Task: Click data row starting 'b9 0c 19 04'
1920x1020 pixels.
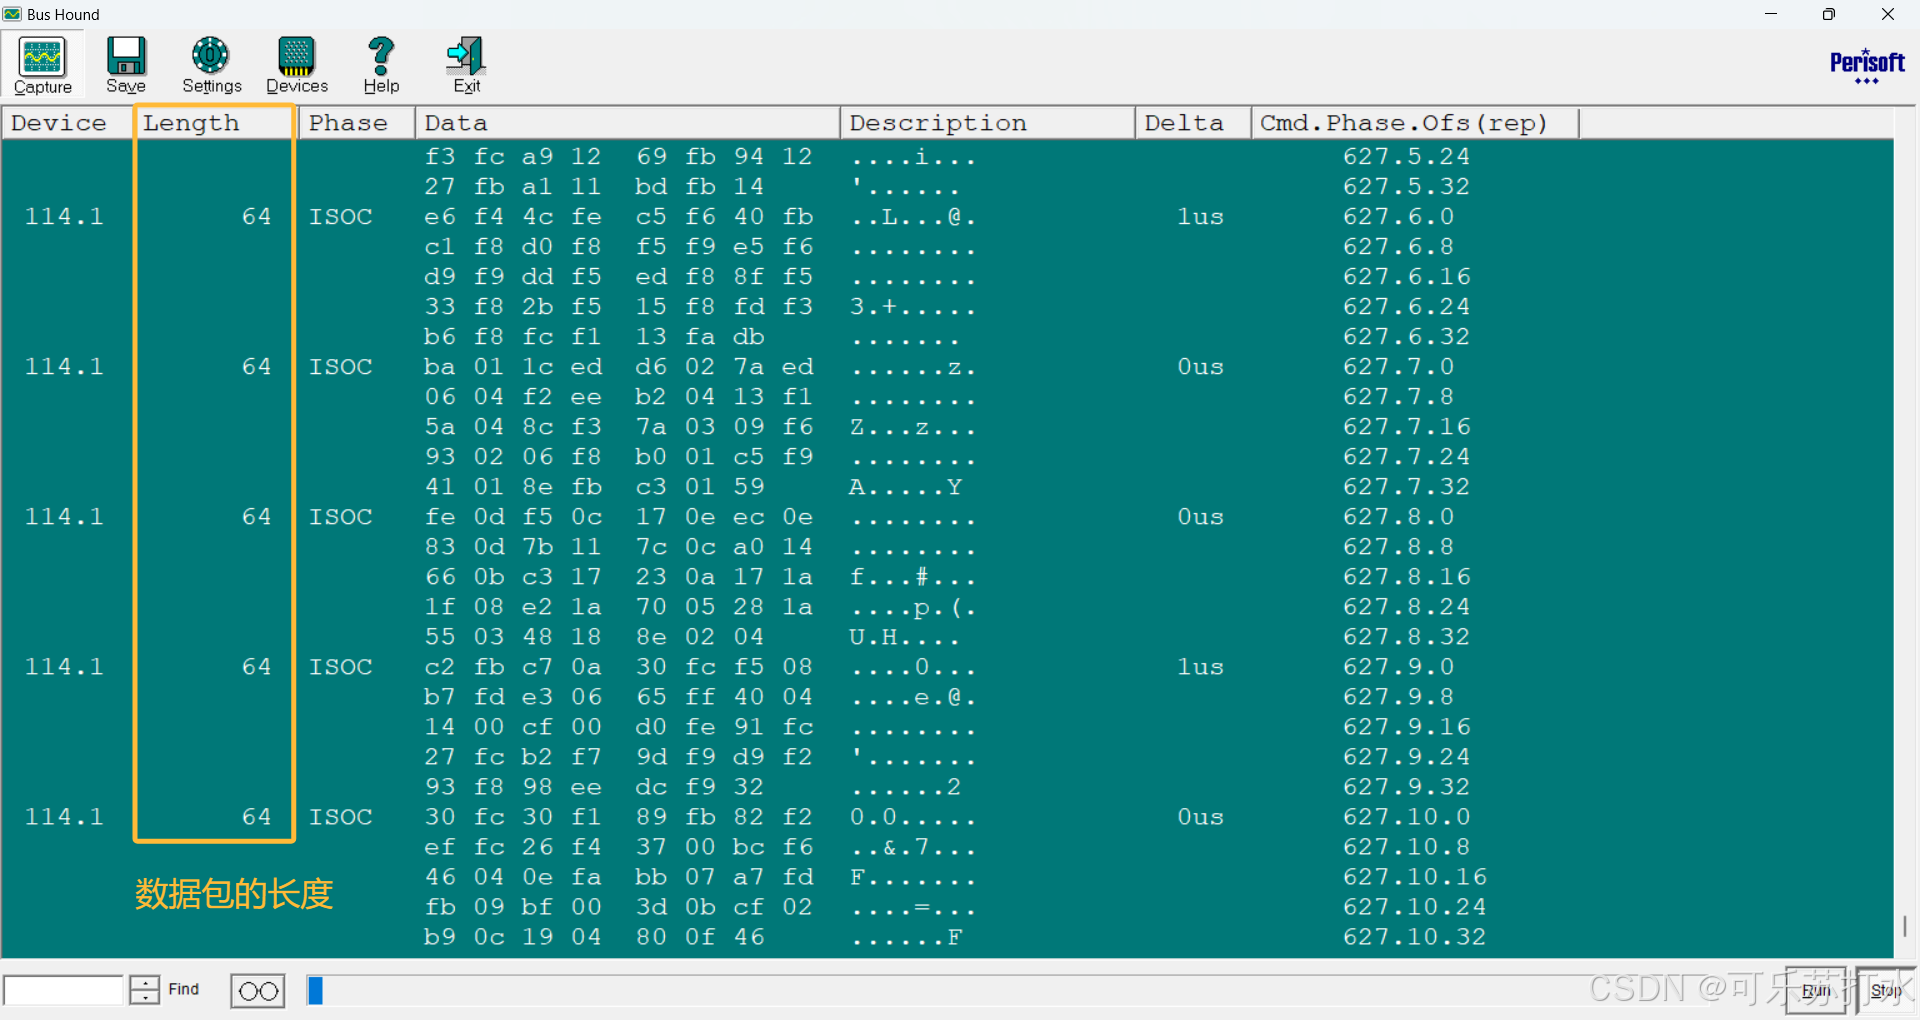Action: click(594, 936)
